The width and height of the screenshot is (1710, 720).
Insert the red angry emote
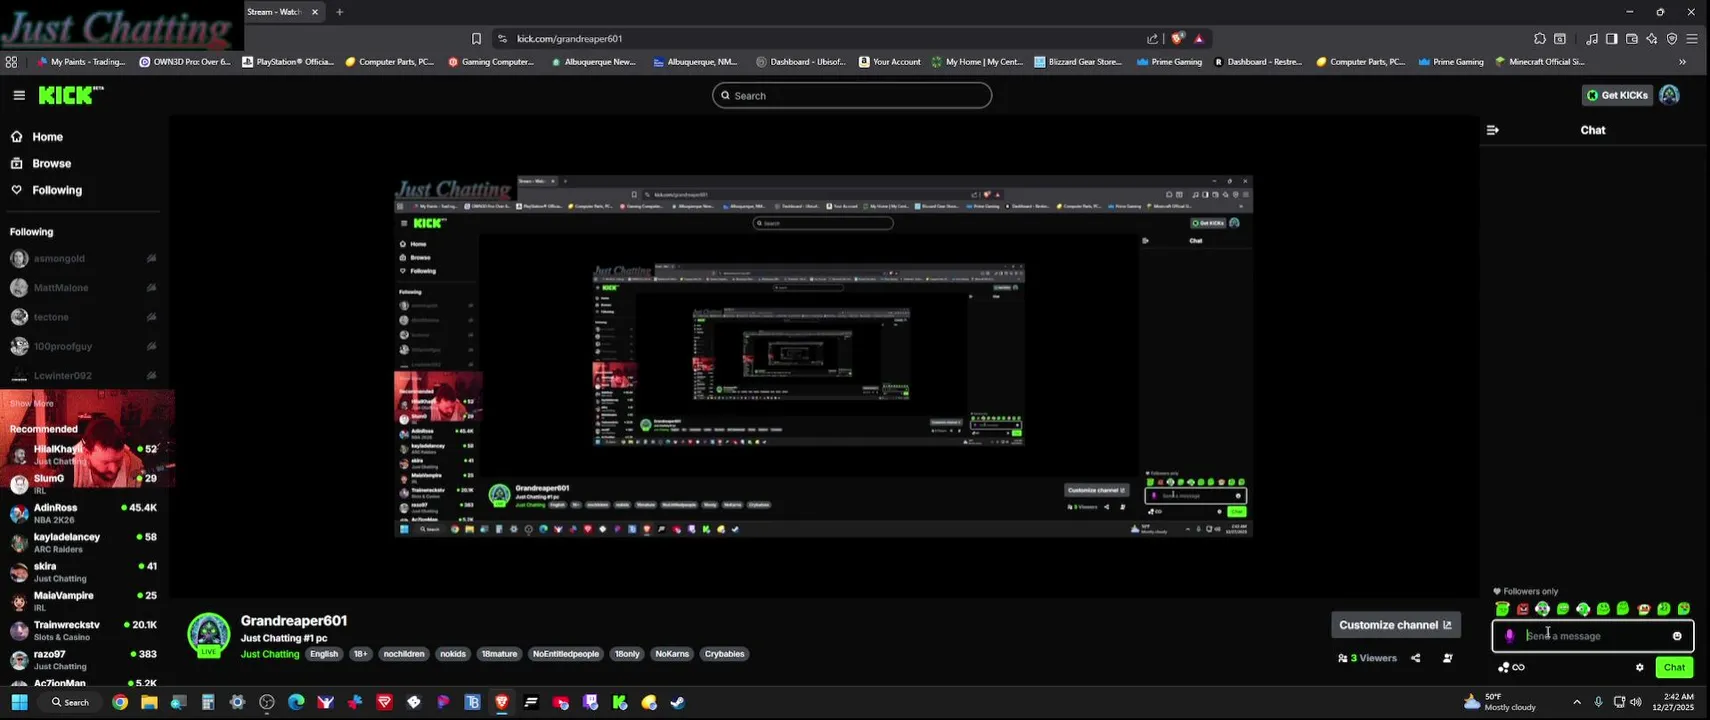[x=1523, y=609]
